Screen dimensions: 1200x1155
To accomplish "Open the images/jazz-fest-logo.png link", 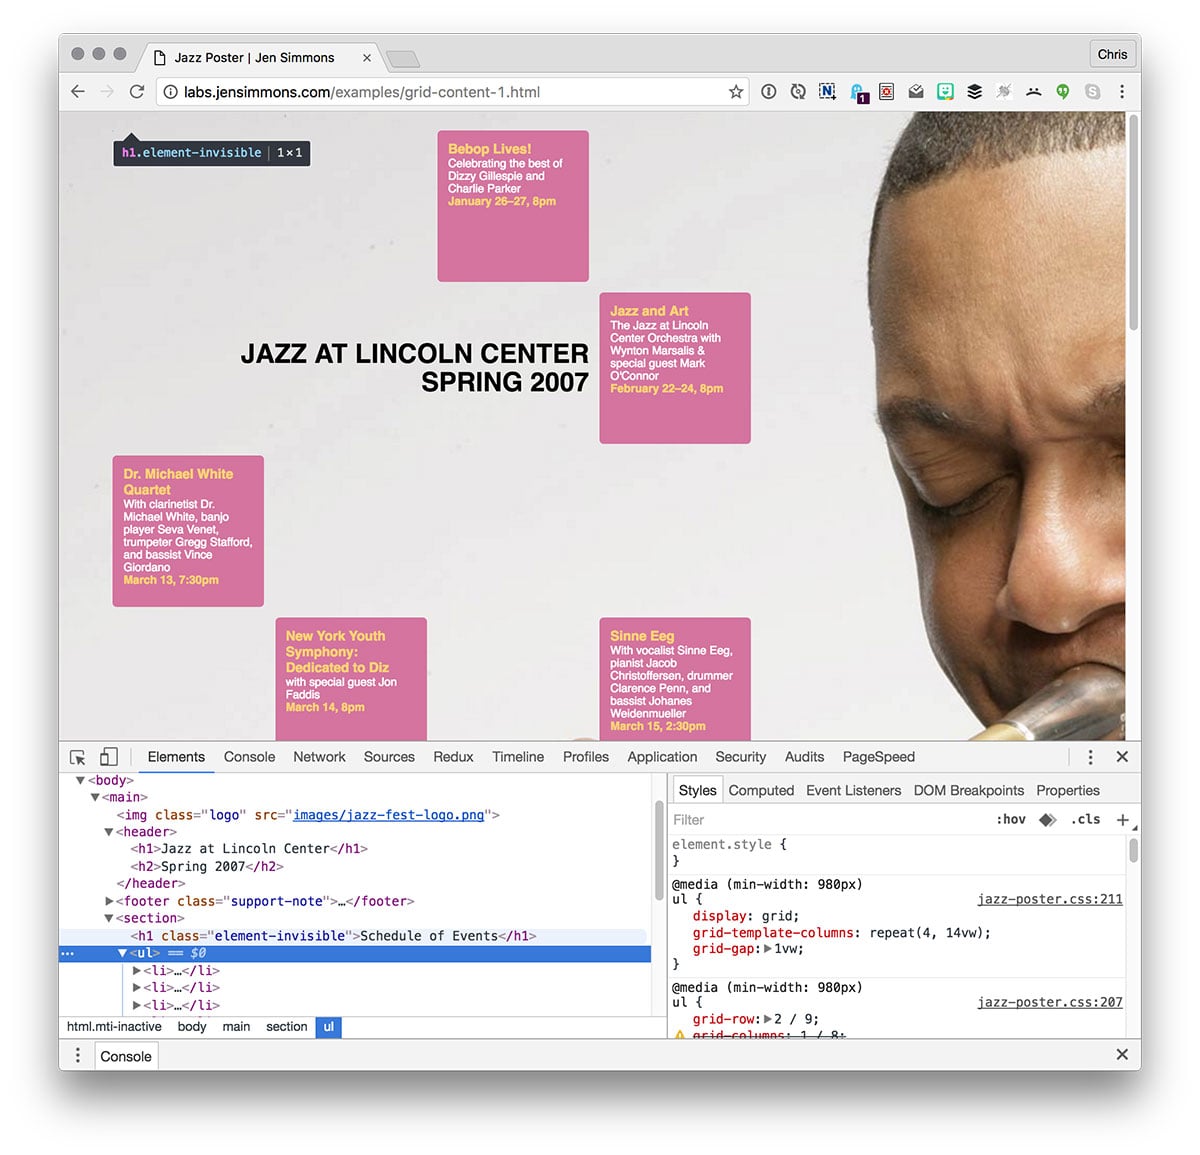I will 388,815.
